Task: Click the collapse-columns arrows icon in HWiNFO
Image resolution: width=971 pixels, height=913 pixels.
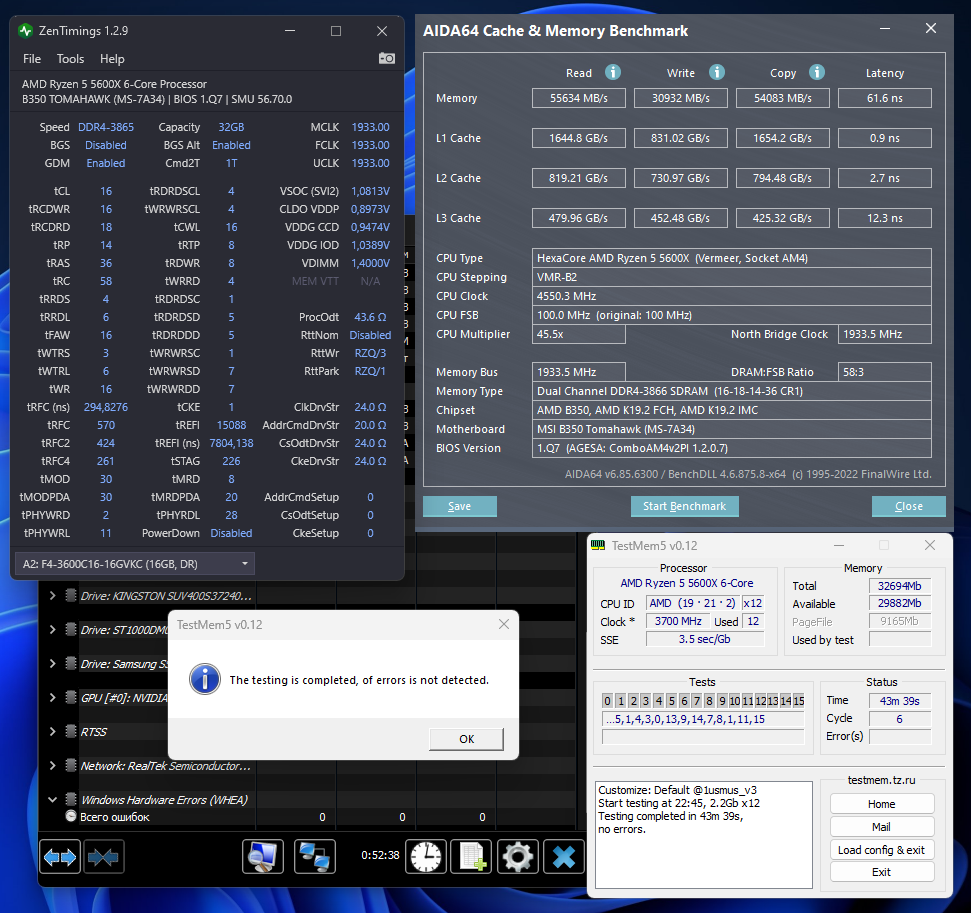Action: [103, 857]
